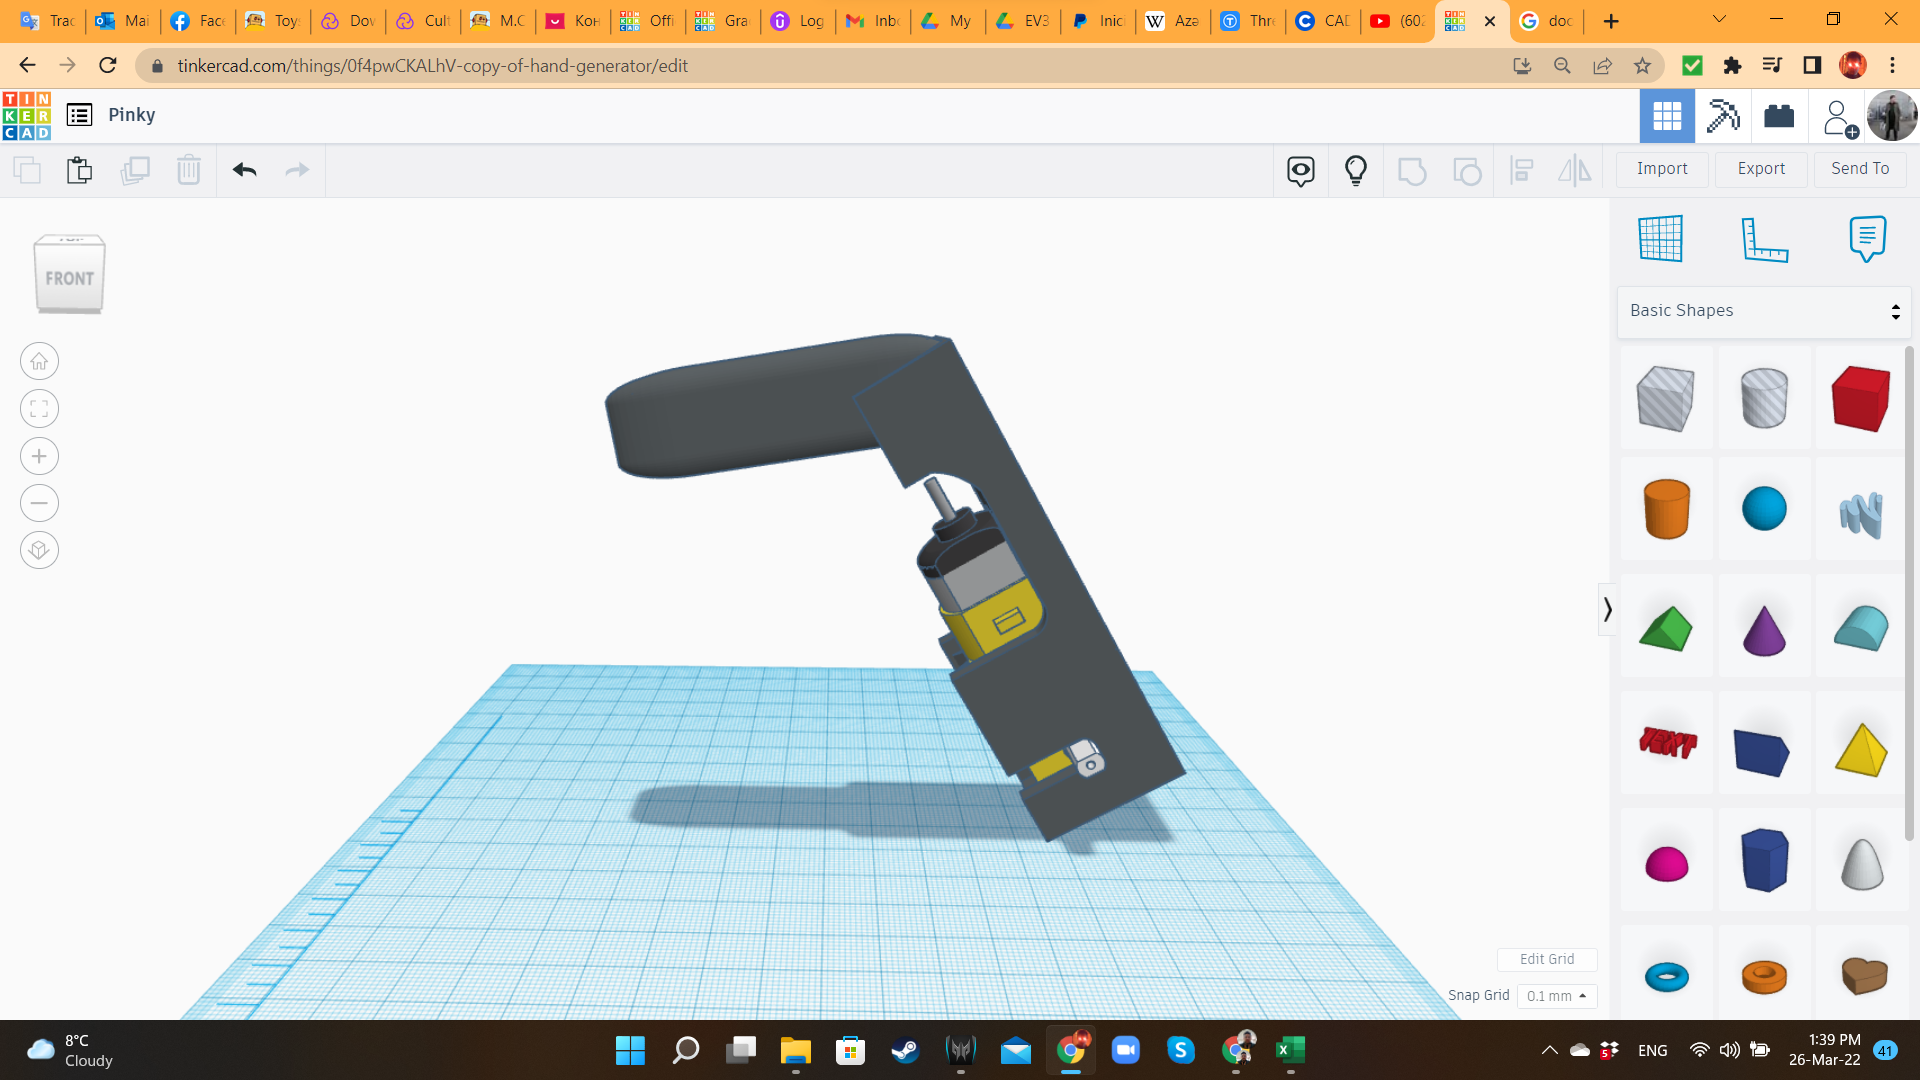The height and width of the screenshot is (1080, 1920).
Task: Open the design list menu icon
Action: [79, 115]
